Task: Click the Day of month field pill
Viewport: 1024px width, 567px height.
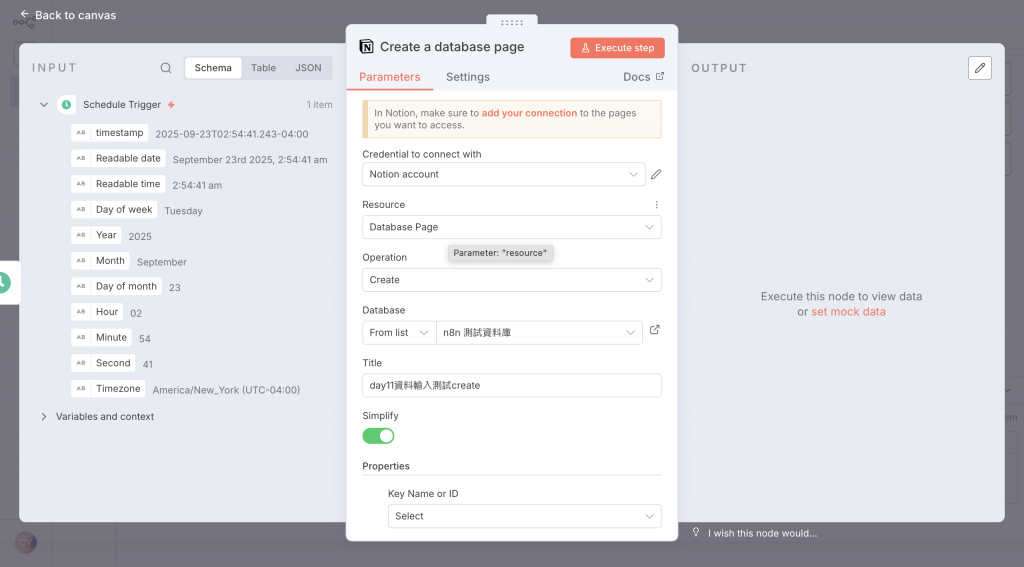Action: pyautogui.click(x=117, y=285)
